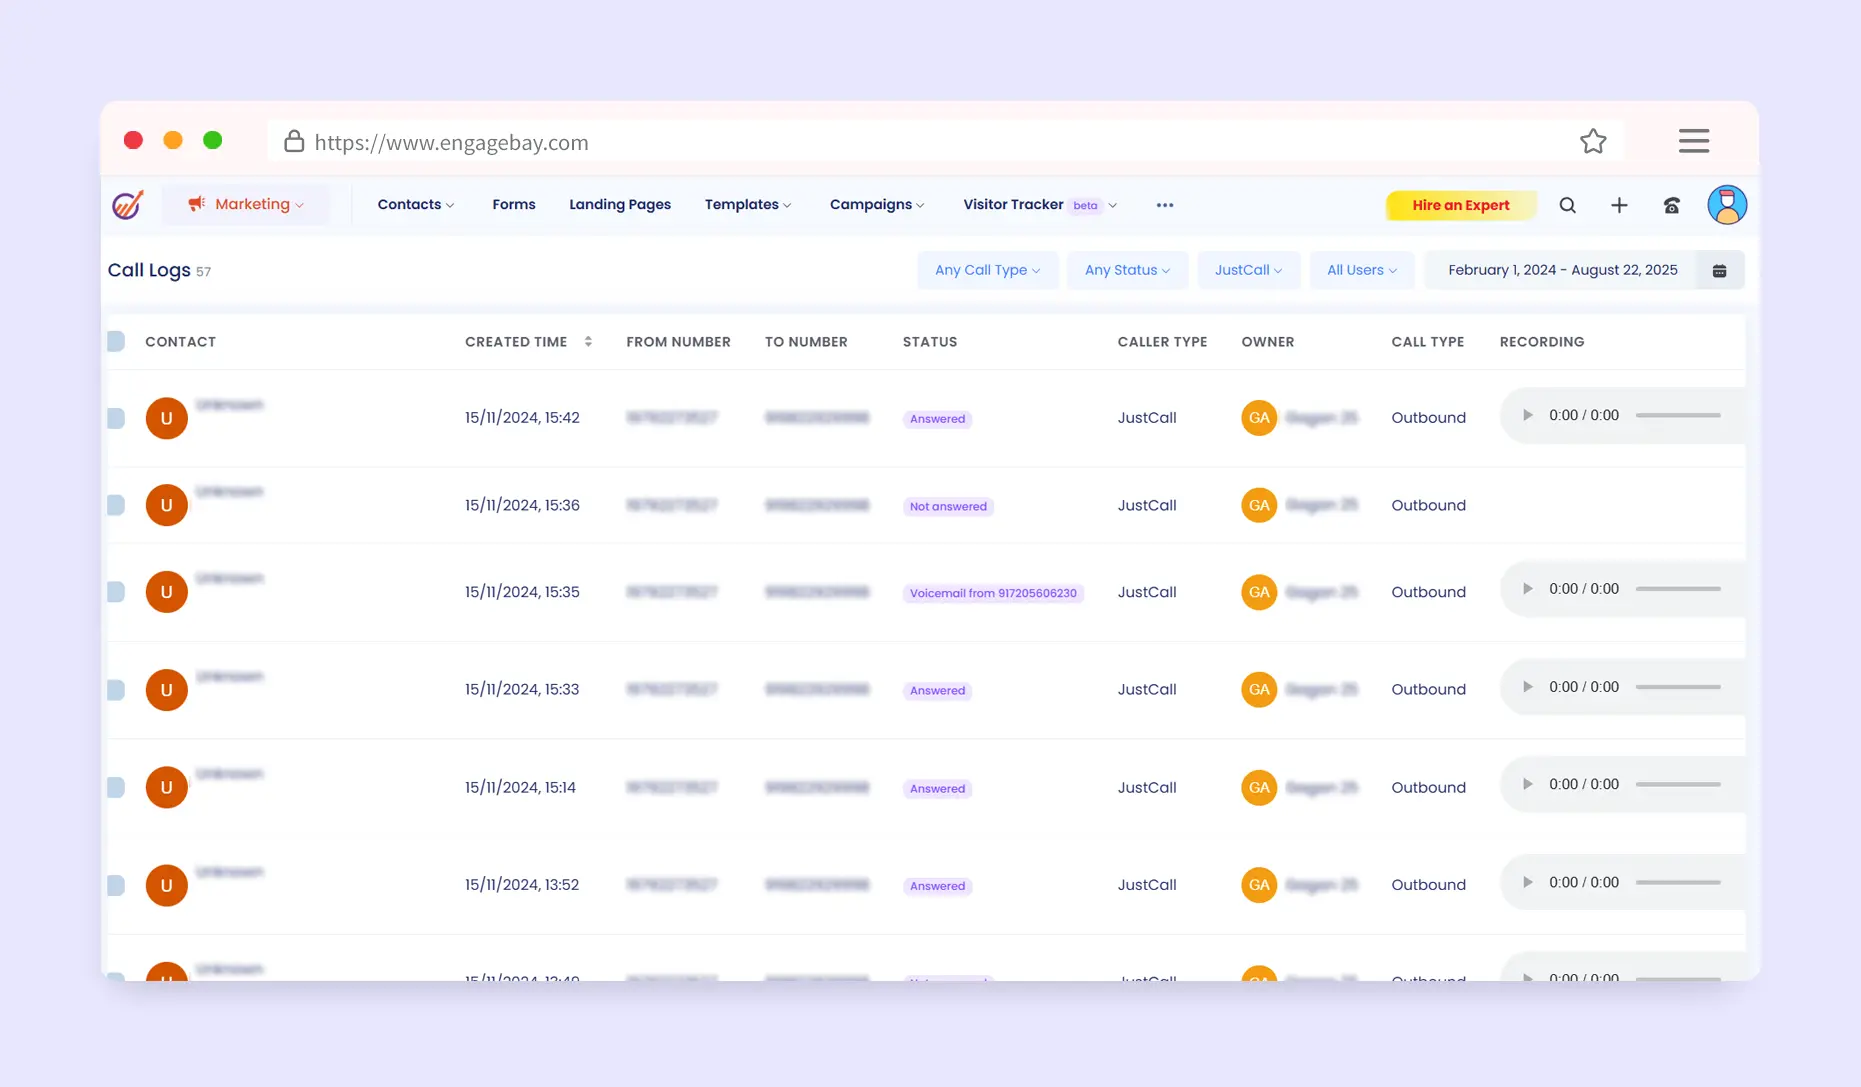Click the plus quick-add icon
Viewport: 1861px width, 1087px height.
click(x=1619, y=205)
